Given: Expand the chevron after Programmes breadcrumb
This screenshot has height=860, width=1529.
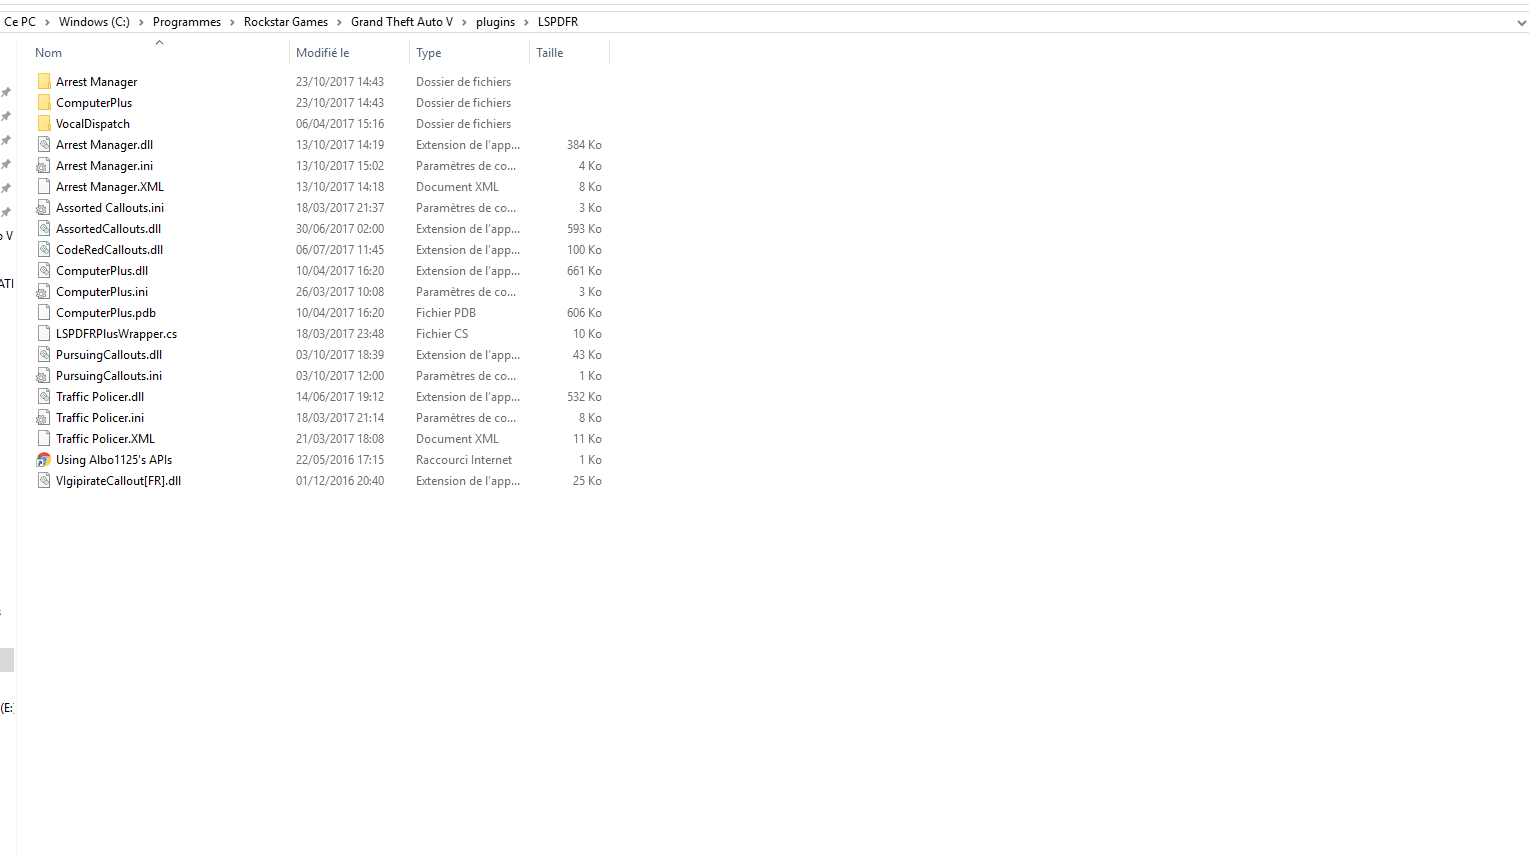Looking at the screenshot, I should (x=232, y=22).
